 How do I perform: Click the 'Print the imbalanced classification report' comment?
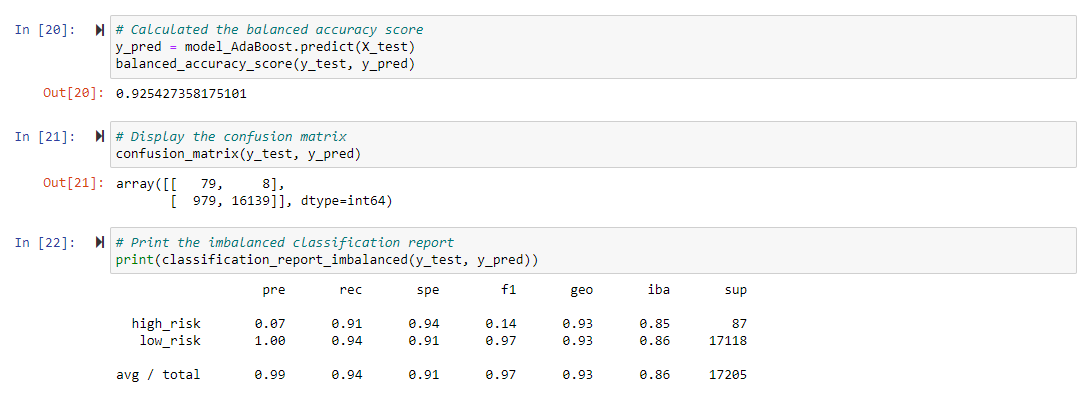pyautogui.click(x=285, y=243)
